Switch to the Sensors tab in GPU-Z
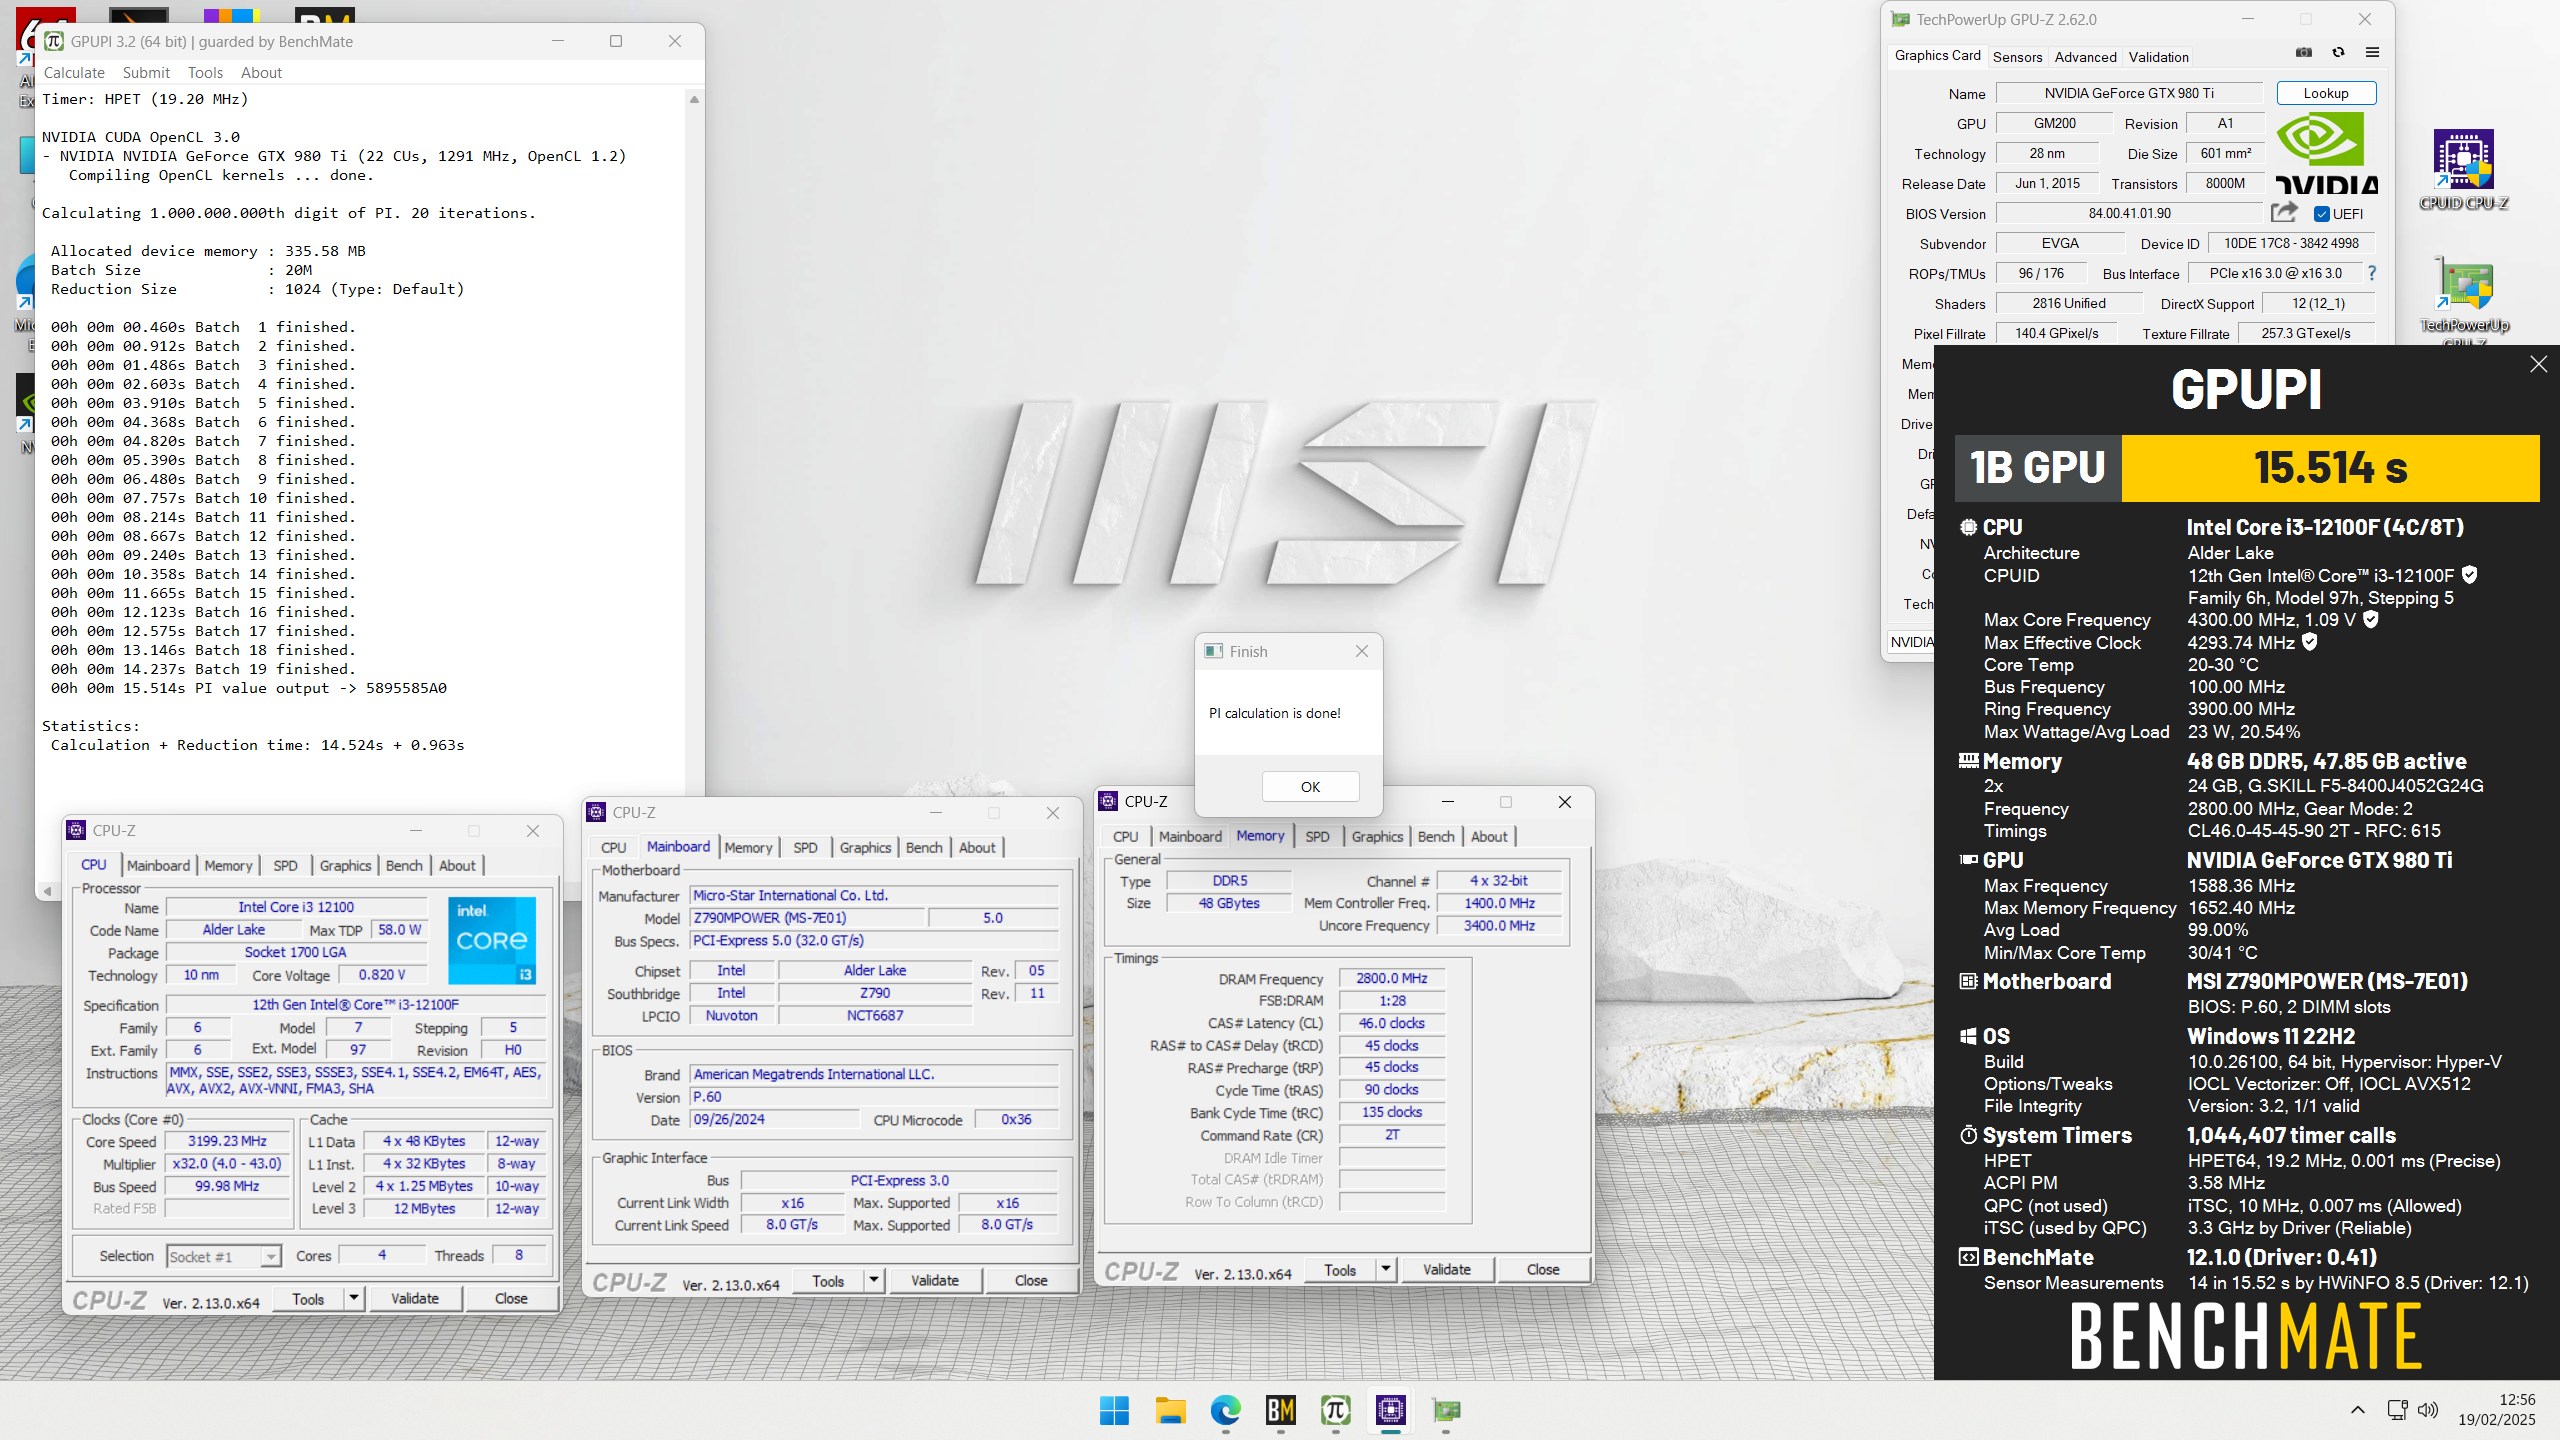Image resolution: width=2560 pixels, height=1440 pixels. pos(2017,57)
